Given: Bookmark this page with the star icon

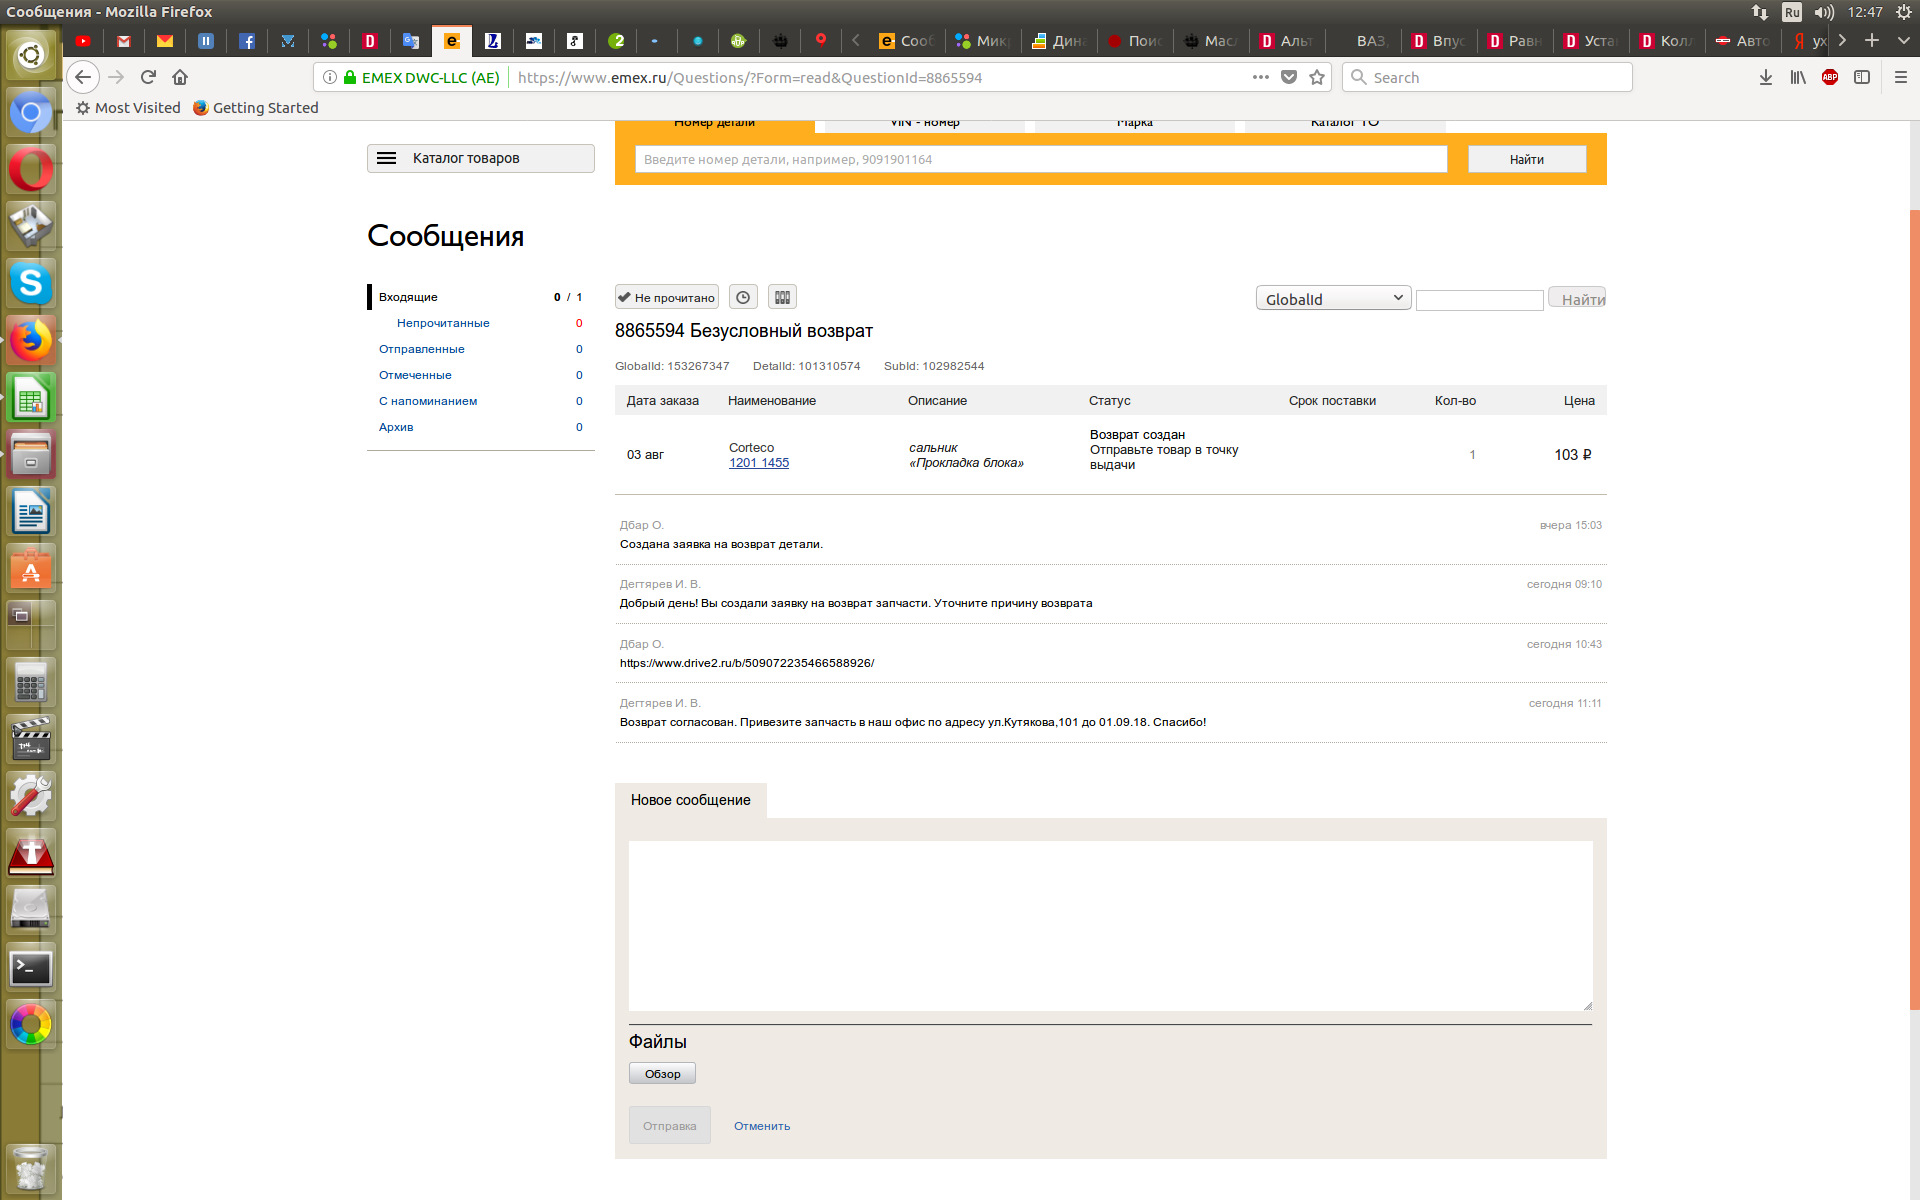Looking at the screenshot, I should point(1317,77).
